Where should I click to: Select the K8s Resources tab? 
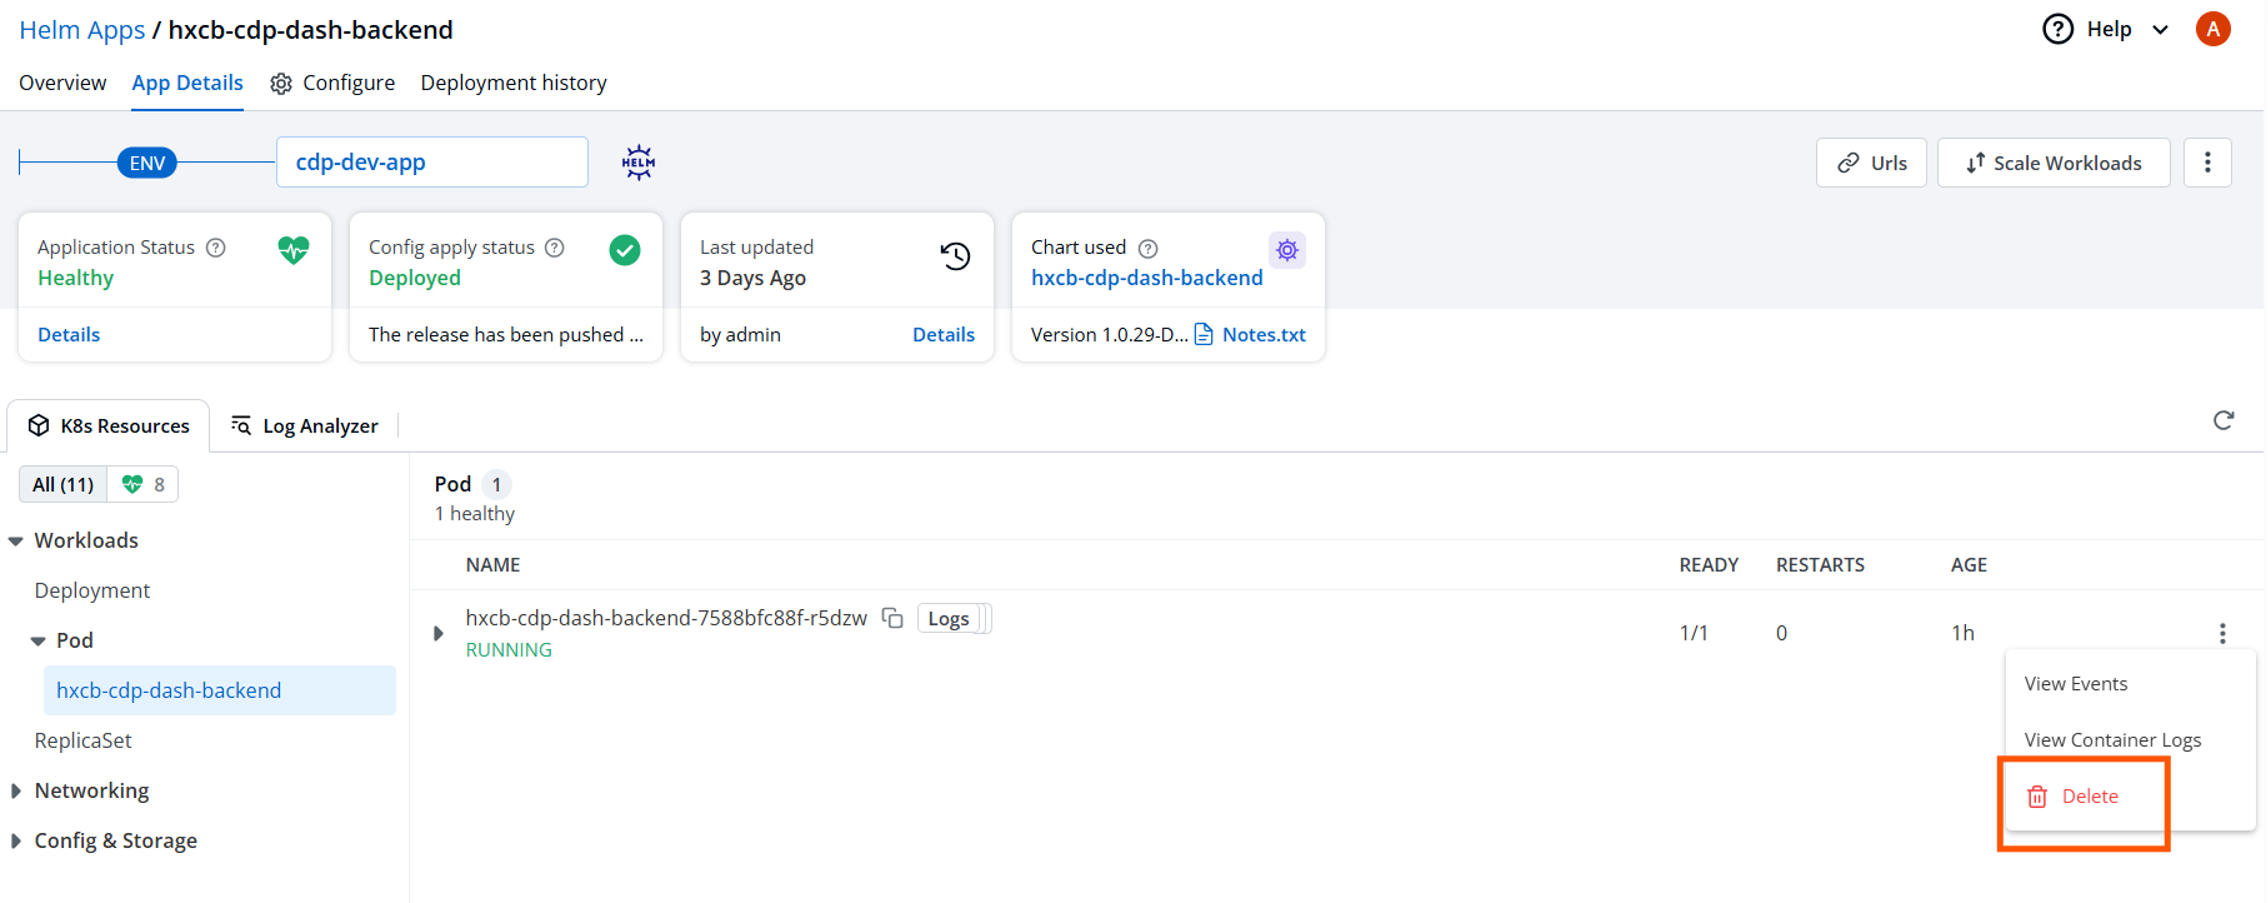[109, 426]
